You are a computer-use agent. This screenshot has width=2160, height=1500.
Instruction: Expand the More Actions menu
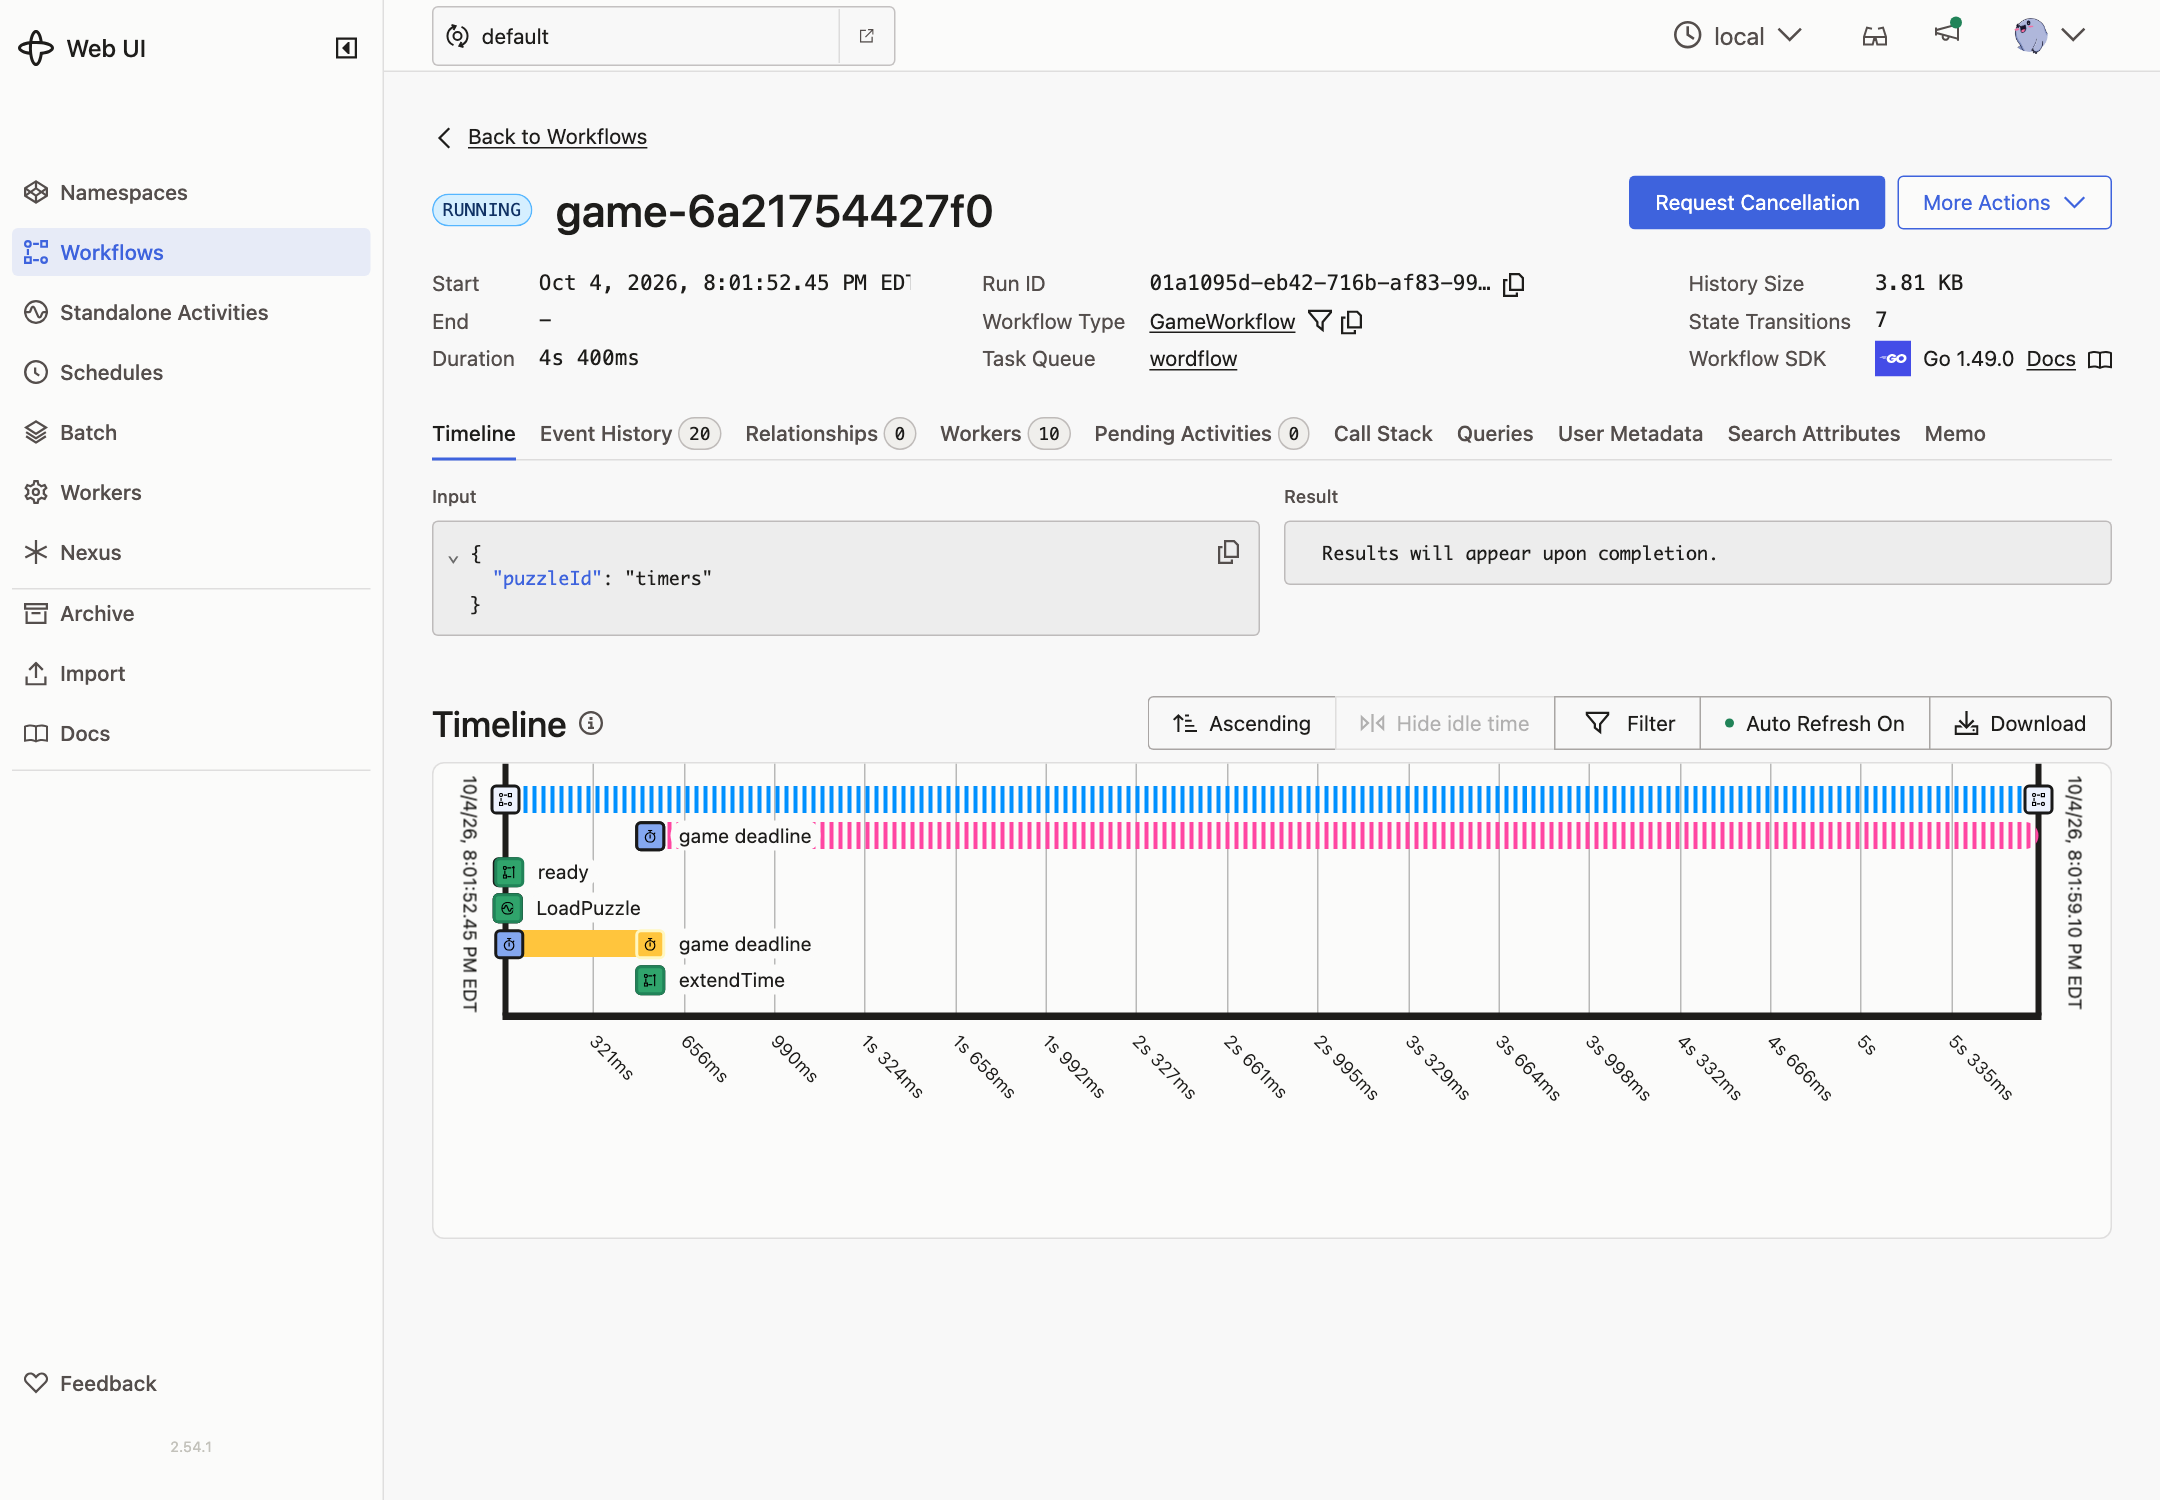tap(2004, 202)
